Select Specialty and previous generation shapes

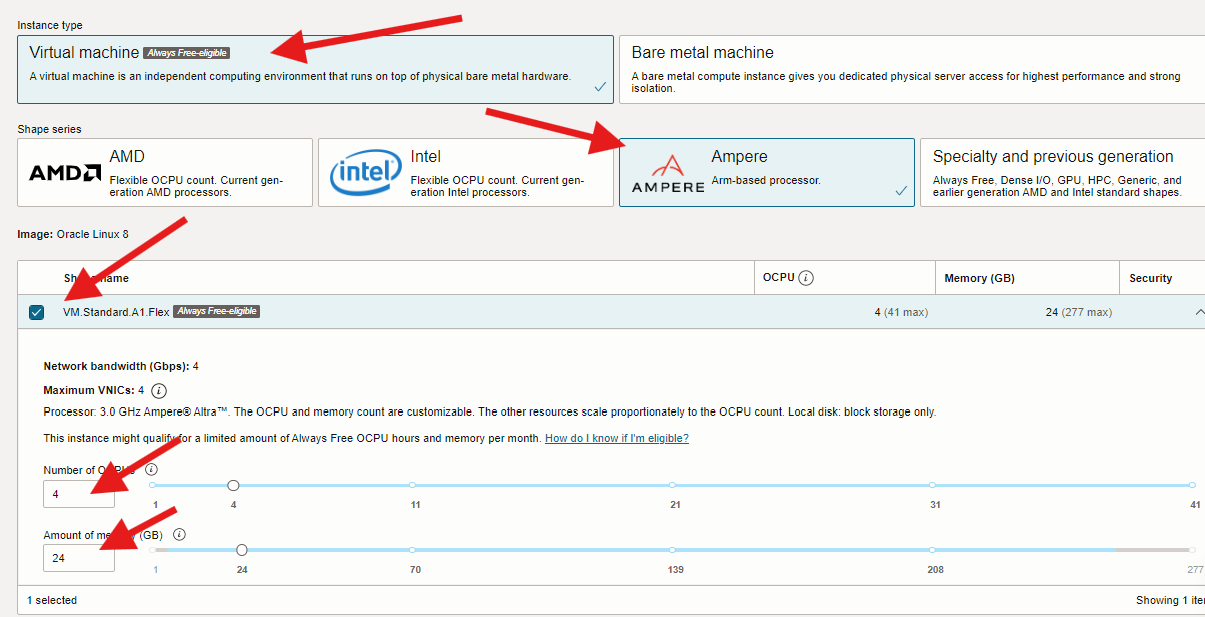[1060, 171]
